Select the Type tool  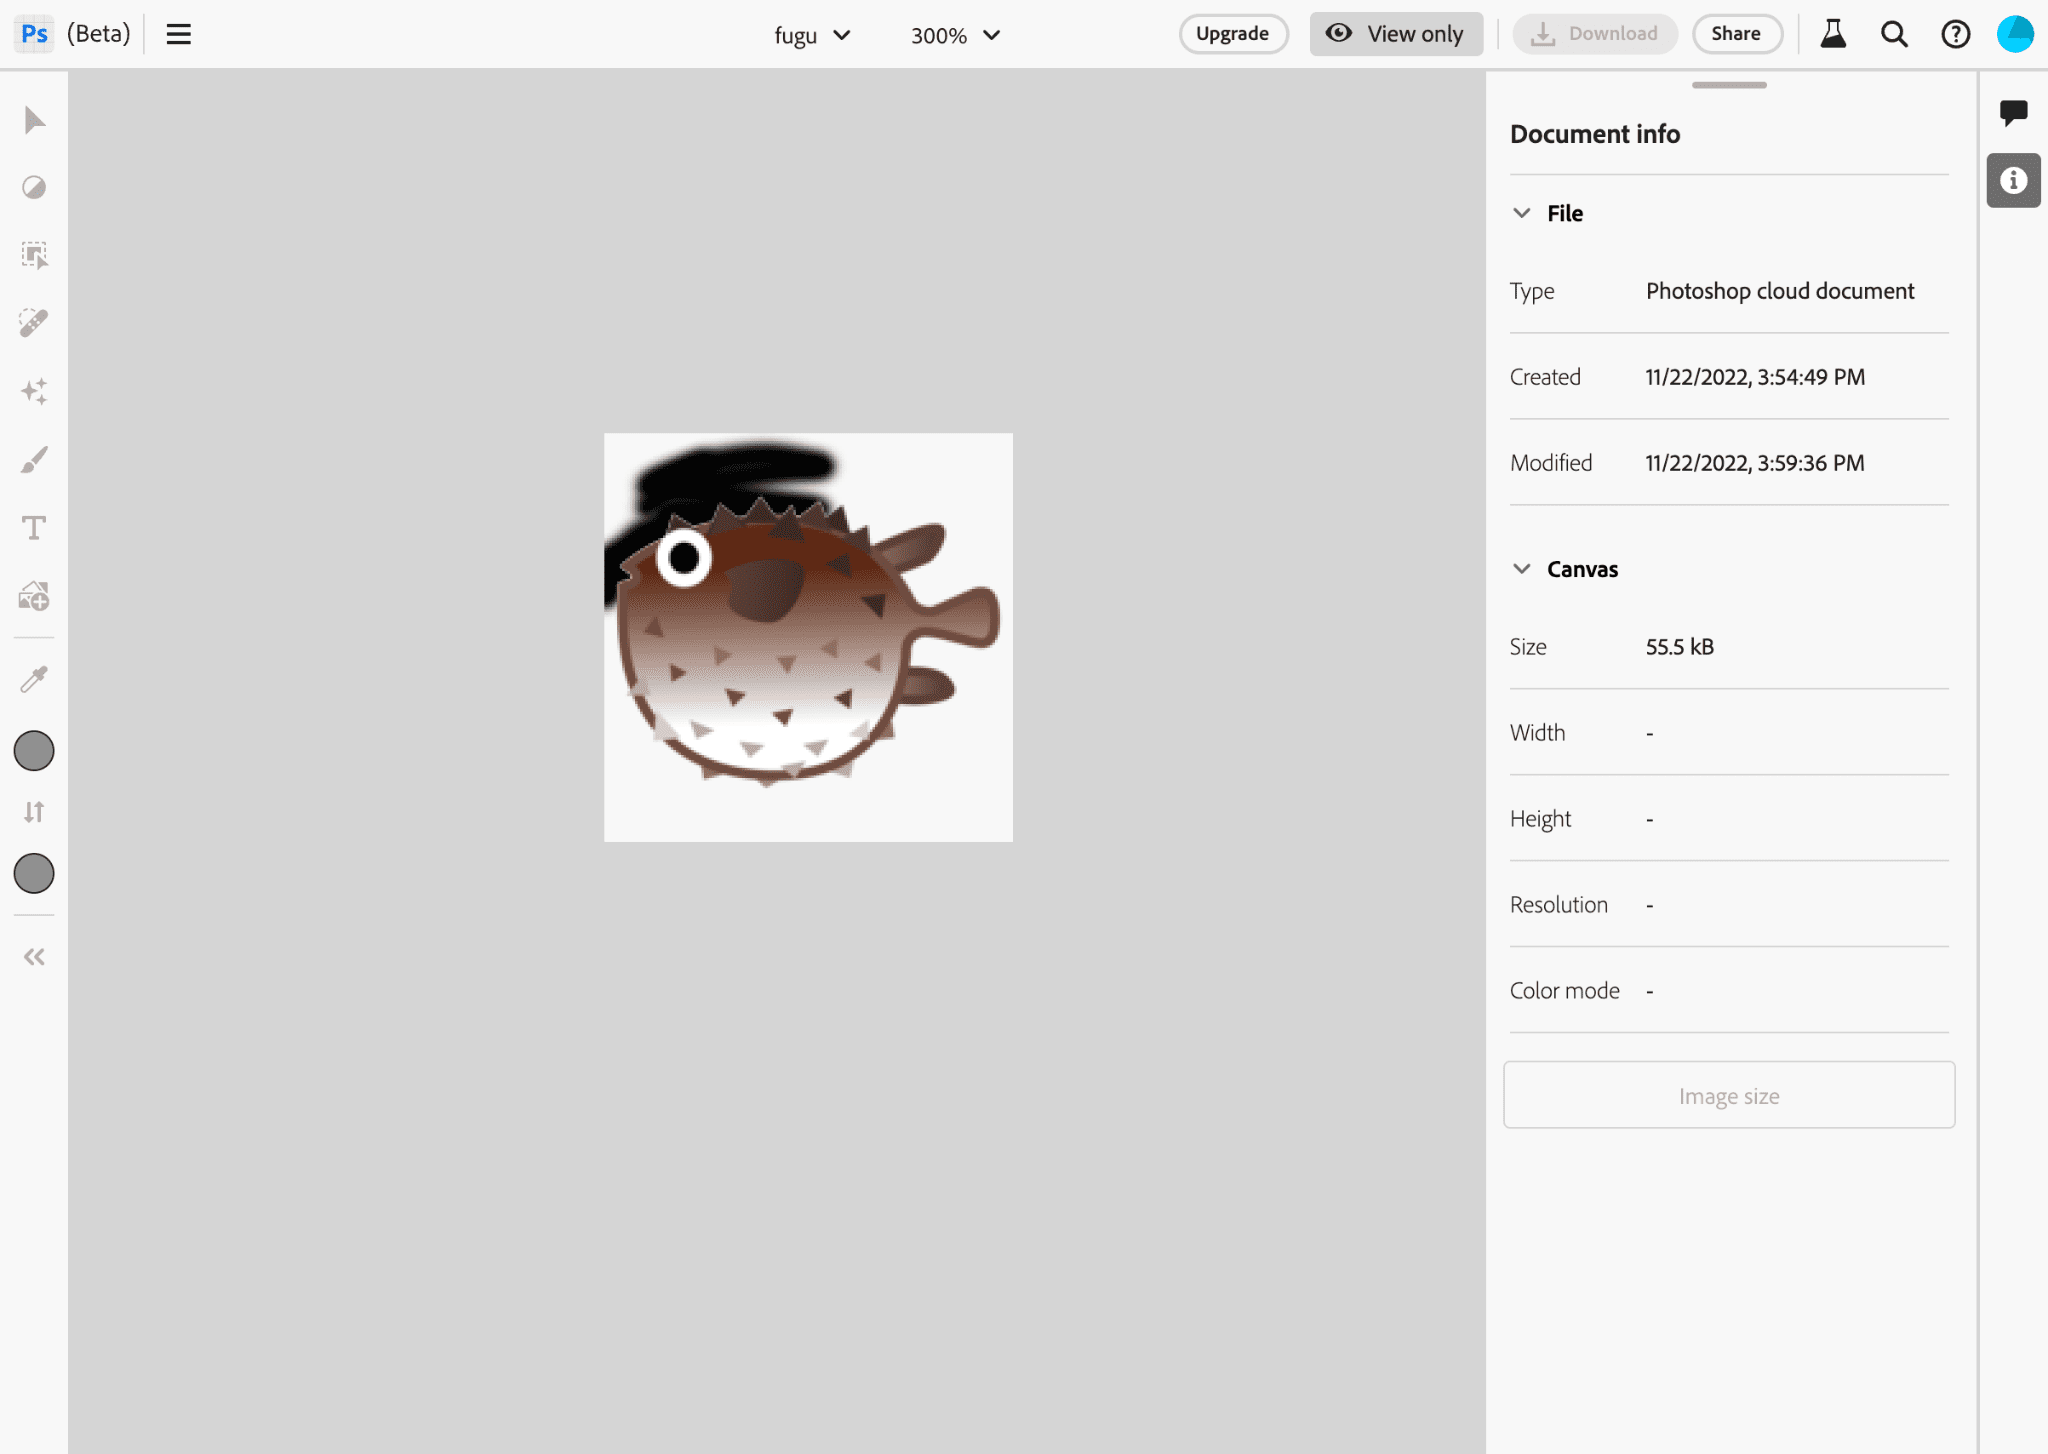(35, 527)
